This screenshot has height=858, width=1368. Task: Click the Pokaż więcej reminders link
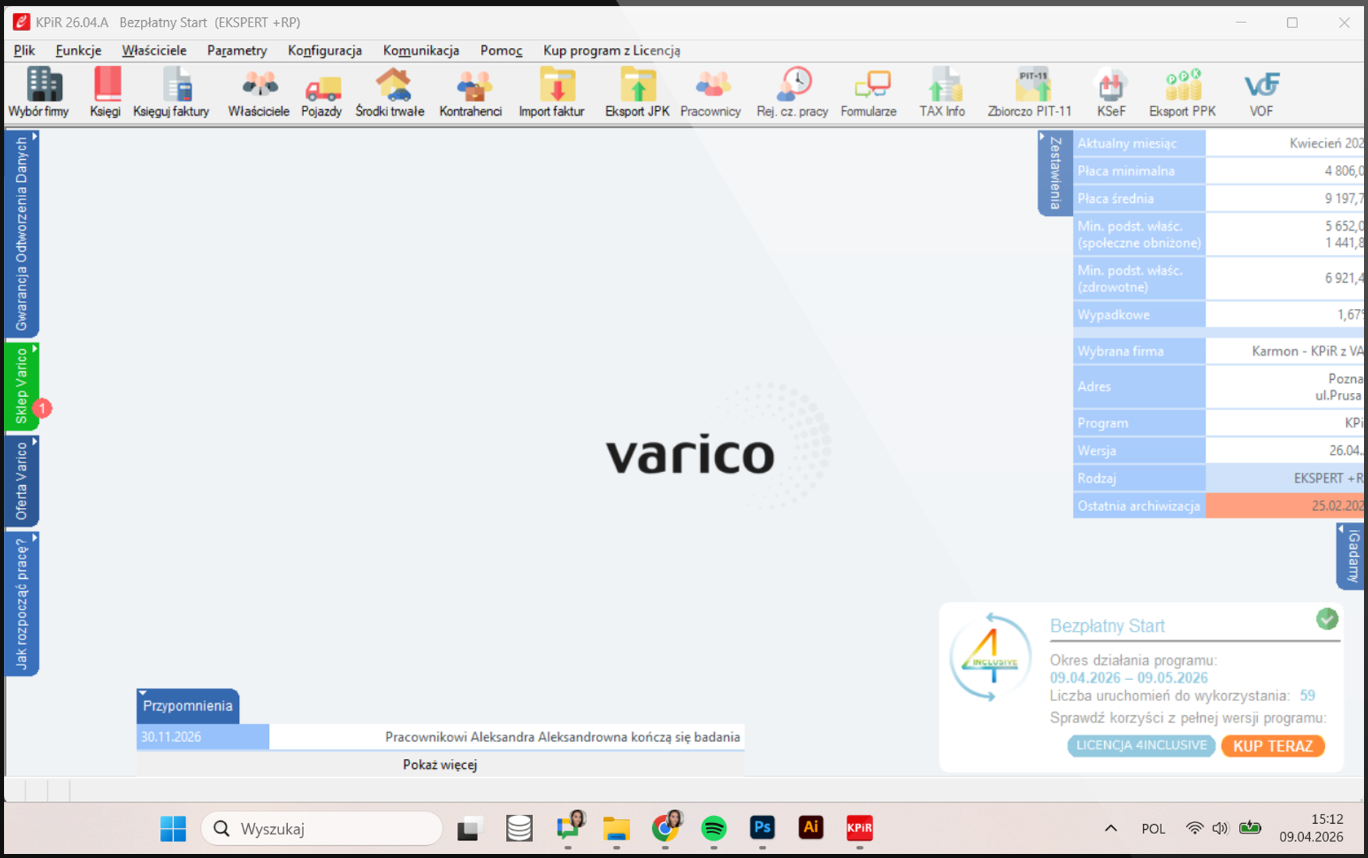(440, 765)
